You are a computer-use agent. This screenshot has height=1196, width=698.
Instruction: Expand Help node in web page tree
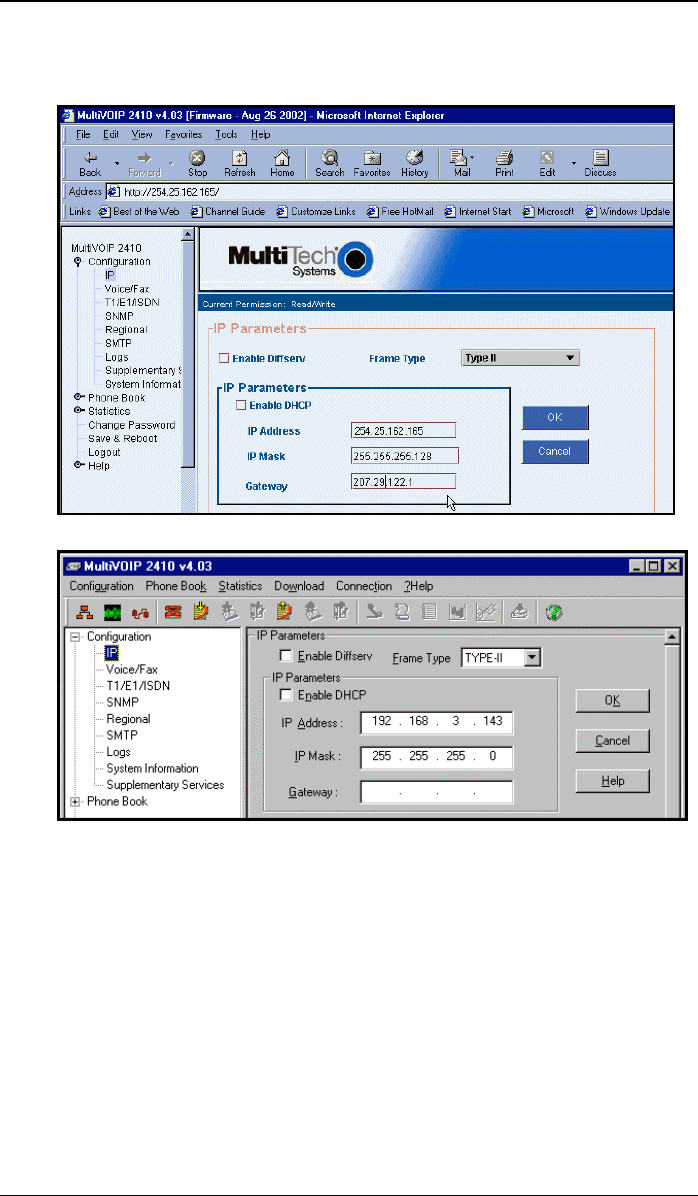pos(78,466)
